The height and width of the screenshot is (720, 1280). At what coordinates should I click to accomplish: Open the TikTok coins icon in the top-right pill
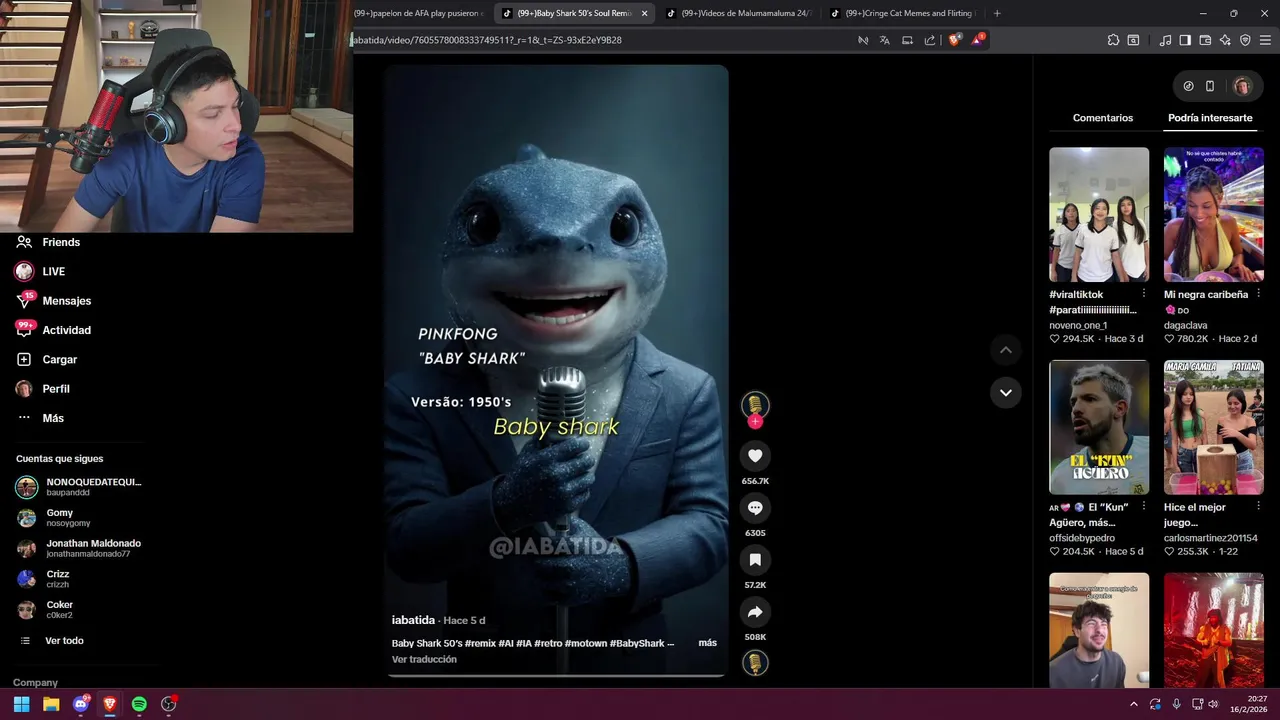tap(1188, 86)
